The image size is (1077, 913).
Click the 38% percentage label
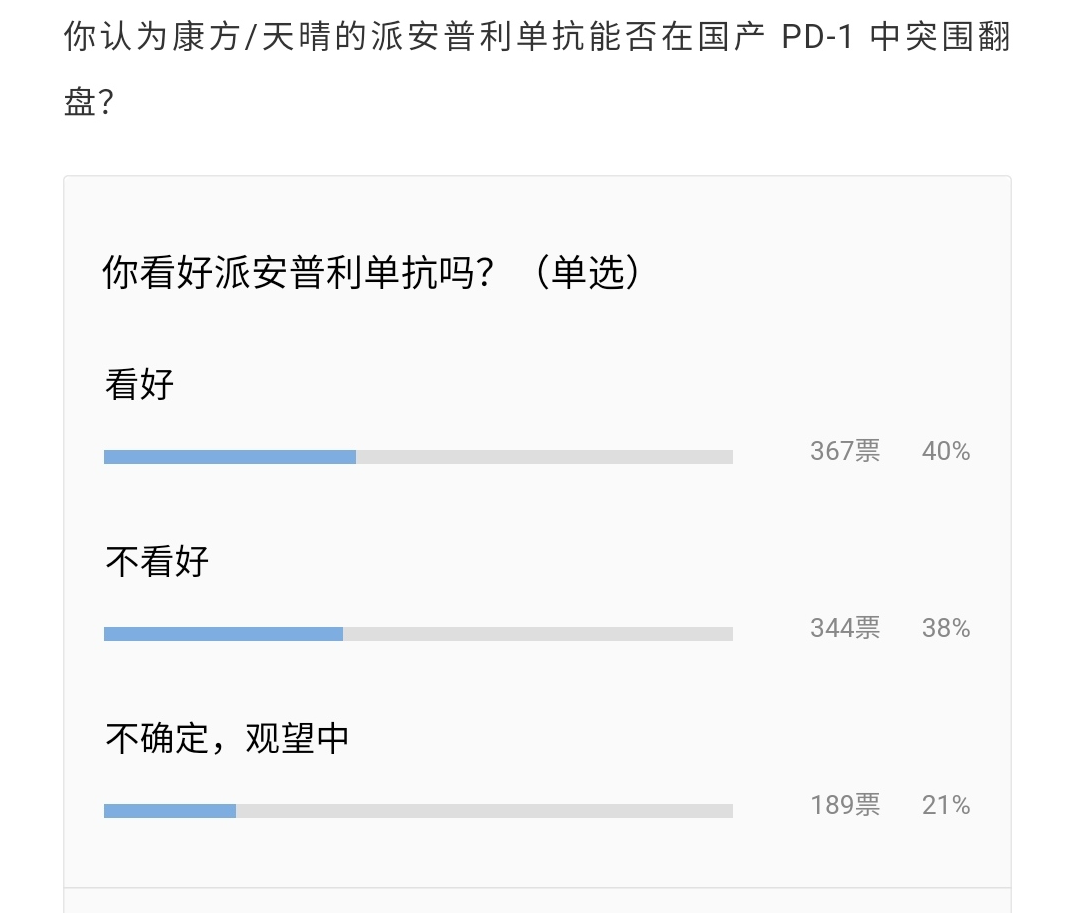(946, 628)
